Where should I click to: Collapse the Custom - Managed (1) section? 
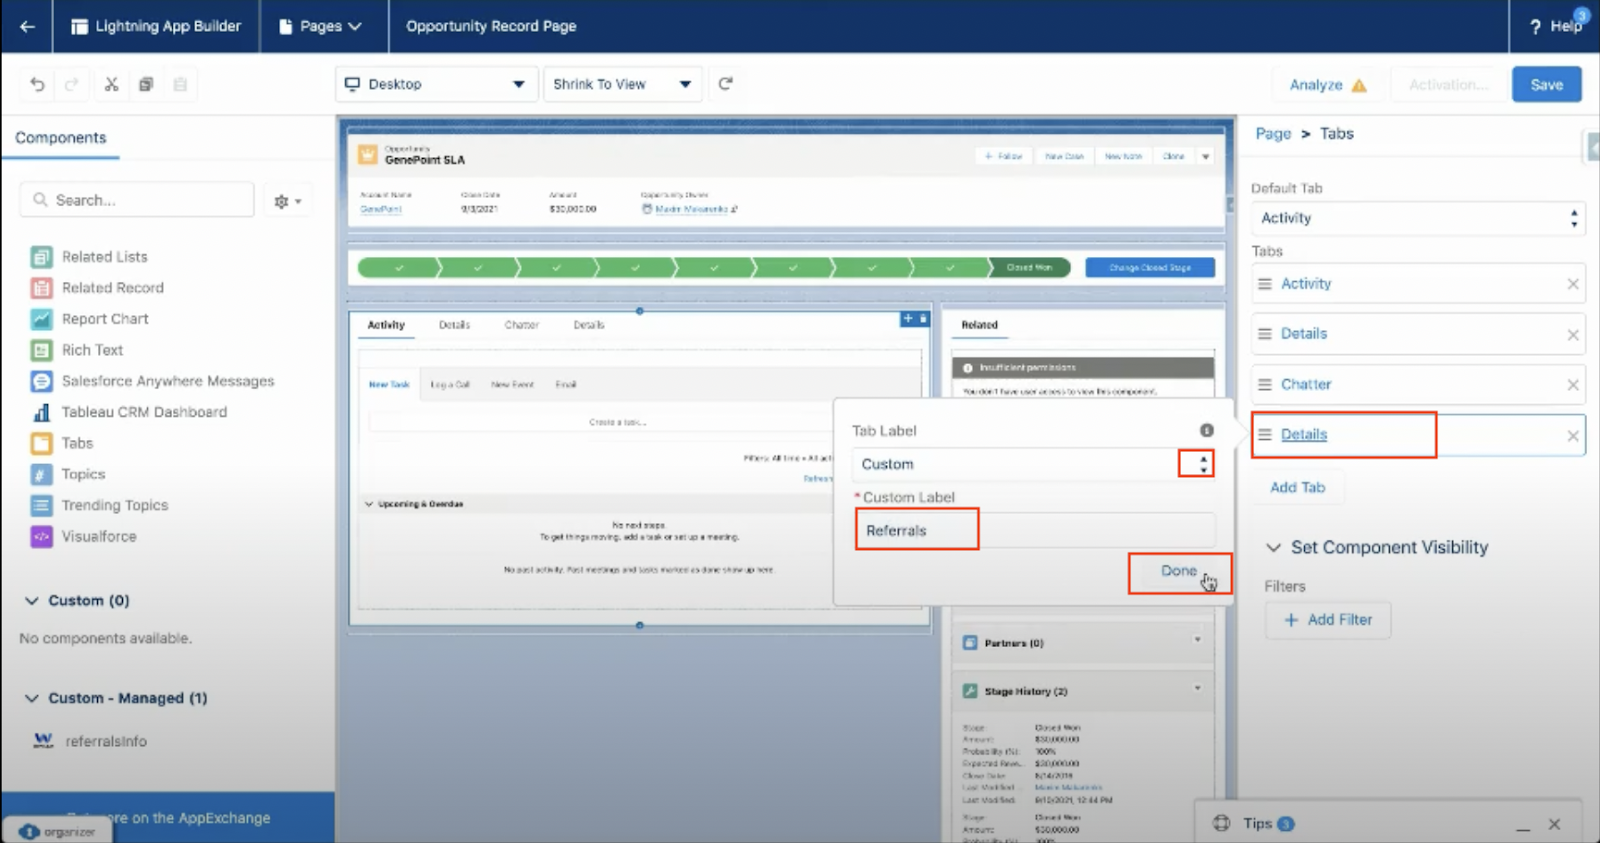click(x=32, y=698)
